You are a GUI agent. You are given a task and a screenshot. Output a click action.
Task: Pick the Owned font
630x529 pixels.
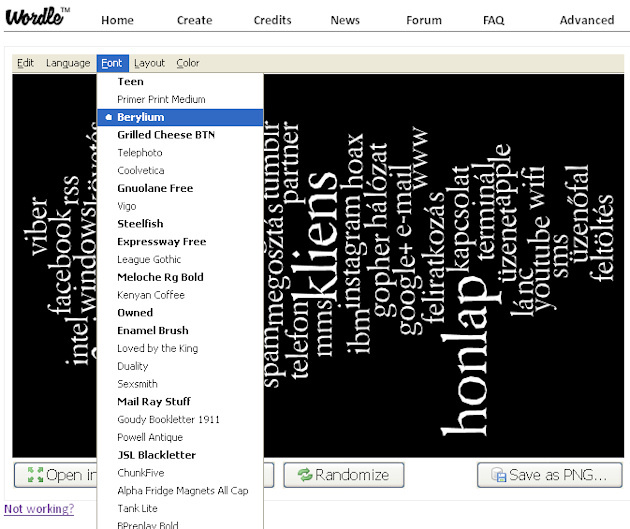coord(180,313)
